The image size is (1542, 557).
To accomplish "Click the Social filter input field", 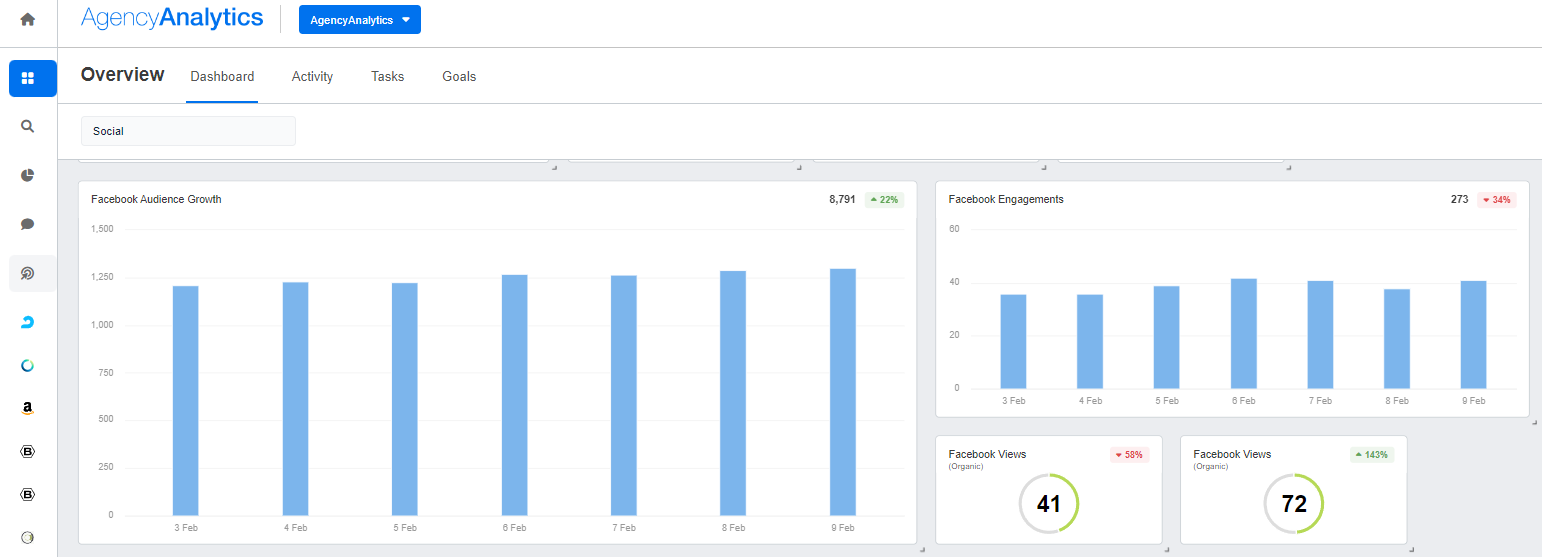I will click(x=188, y=131).
